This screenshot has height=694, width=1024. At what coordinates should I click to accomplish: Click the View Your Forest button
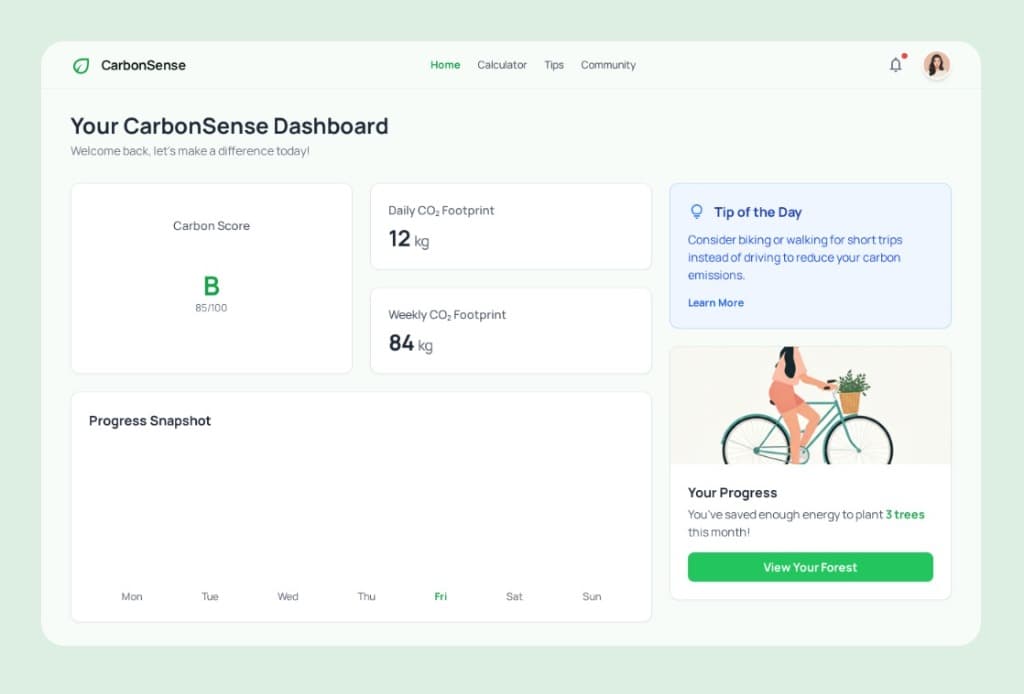pos(810,567)
